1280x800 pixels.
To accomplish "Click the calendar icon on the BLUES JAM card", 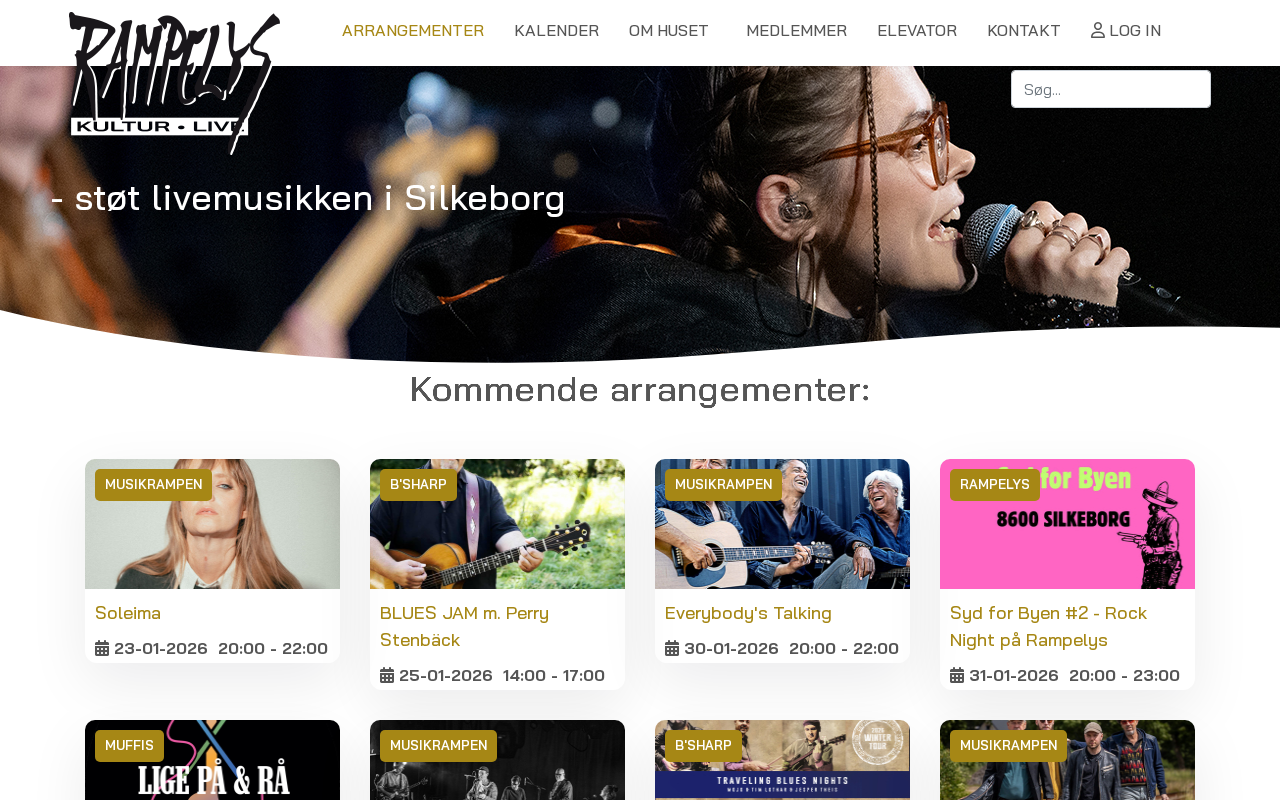I will click(387, 675).
